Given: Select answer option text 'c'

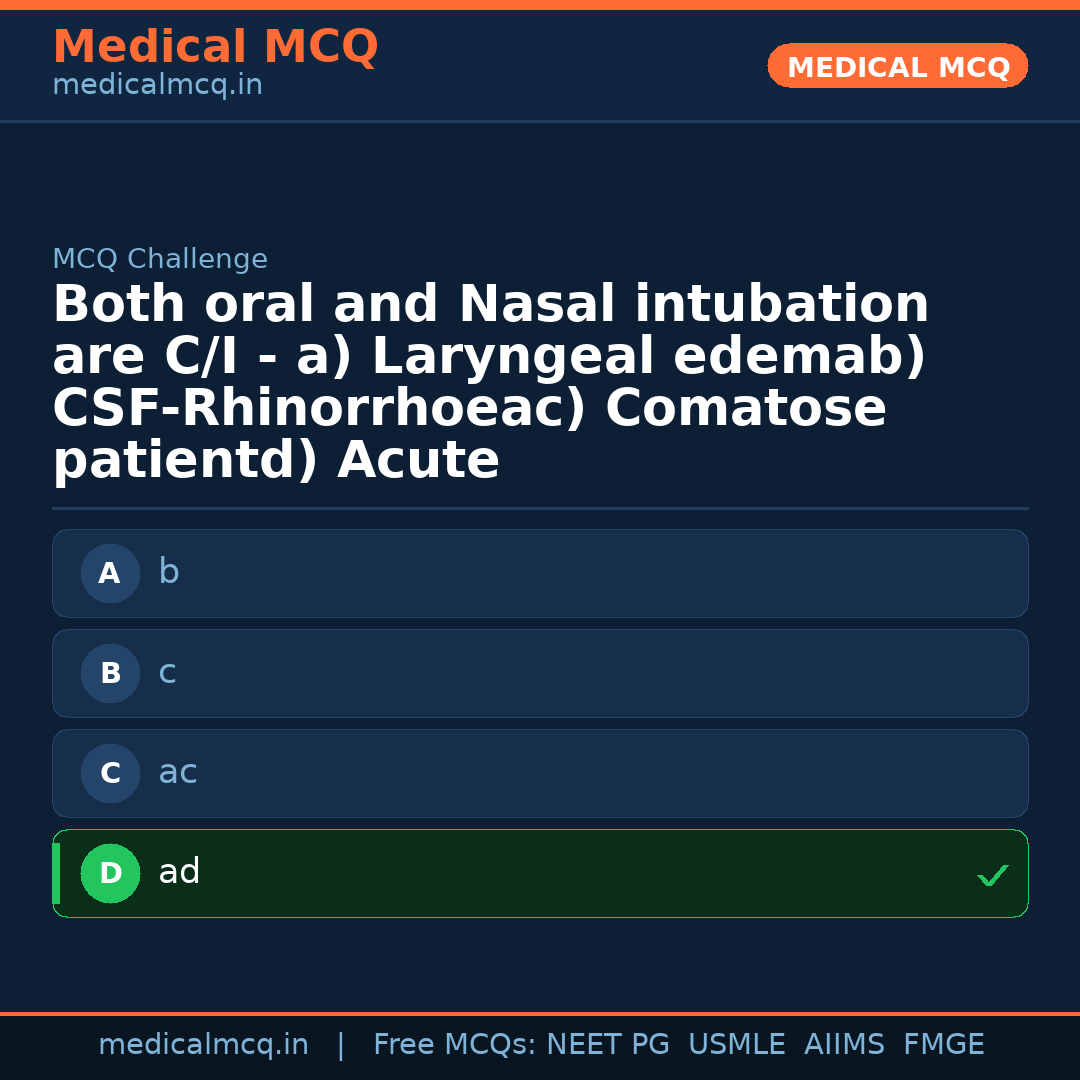Looking at the screenshot, I should pyautogui.click(x=167, y=672).
